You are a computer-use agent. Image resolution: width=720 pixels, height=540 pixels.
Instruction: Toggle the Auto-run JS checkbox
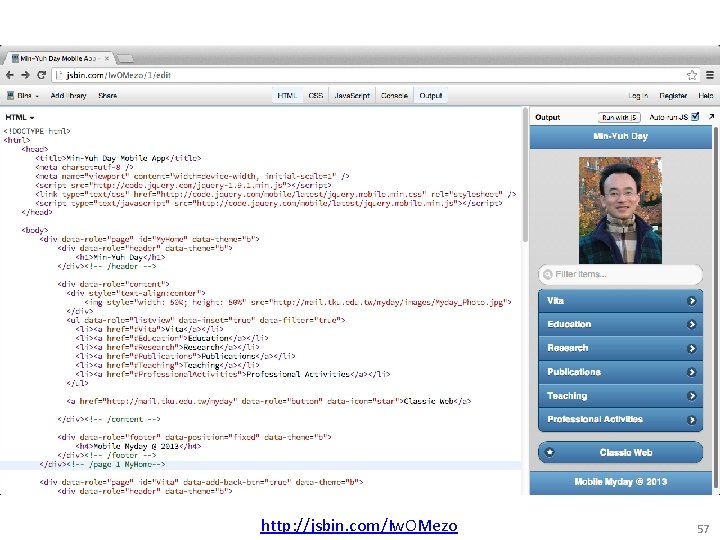(695, 117)
